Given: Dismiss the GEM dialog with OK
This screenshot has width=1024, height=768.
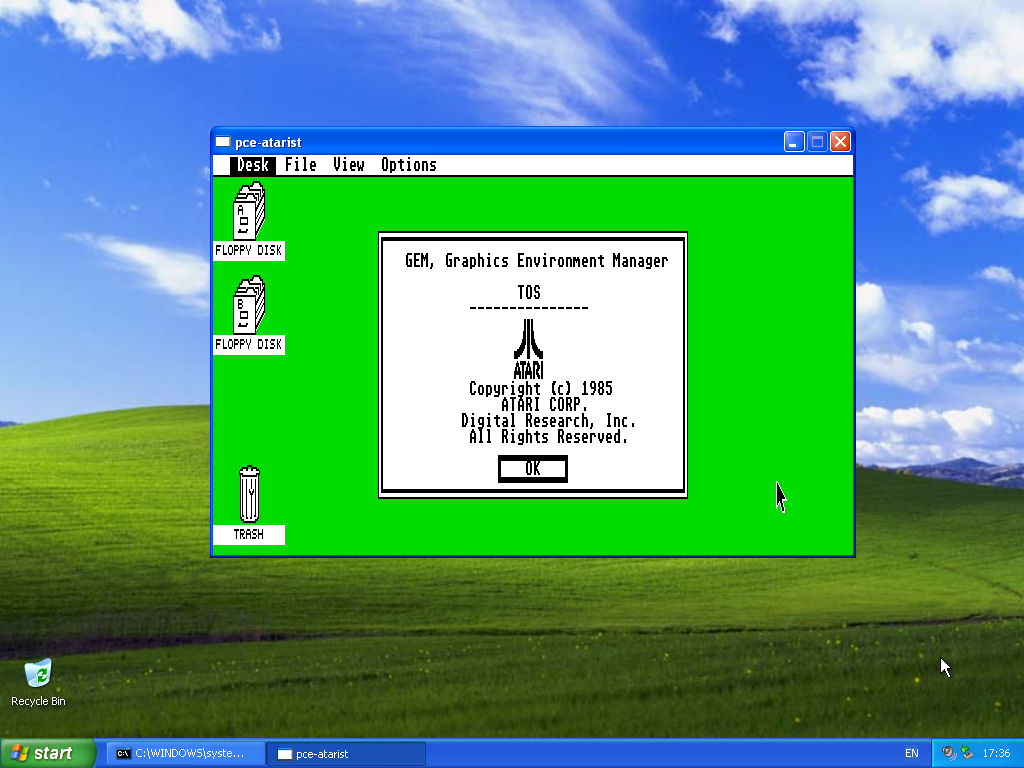Looking at the screenshot, I should coord(533,469).
